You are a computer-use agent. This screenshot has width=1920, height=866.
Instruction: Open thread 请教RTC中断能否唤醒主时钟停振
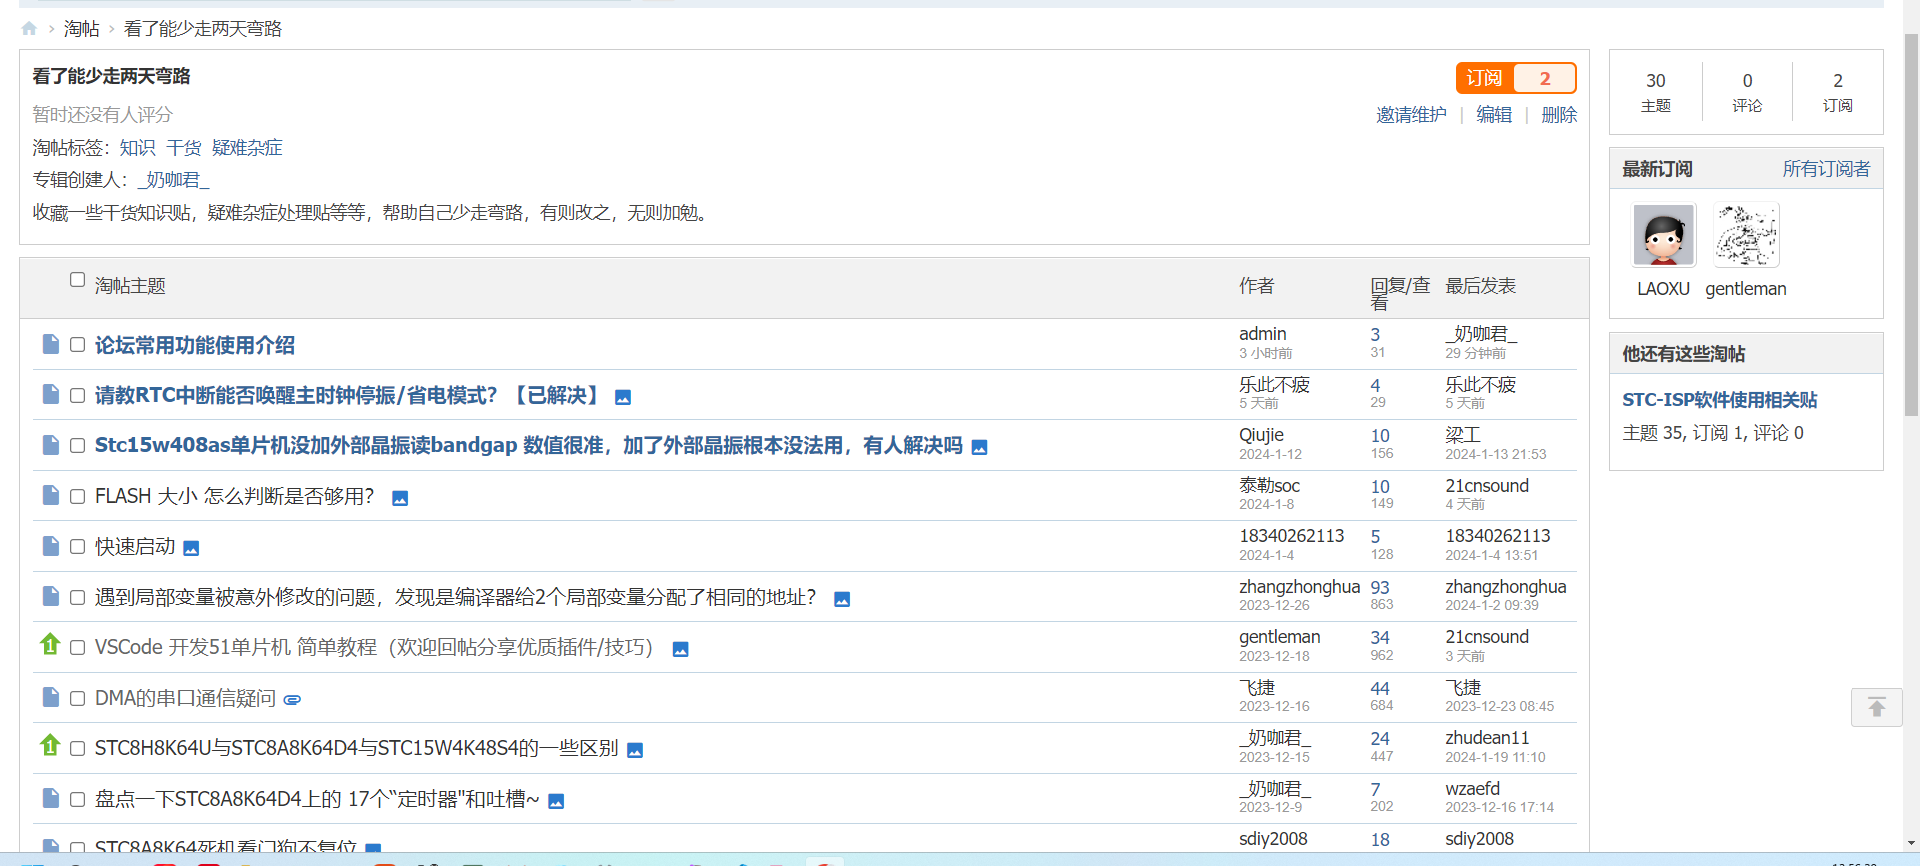348,396
